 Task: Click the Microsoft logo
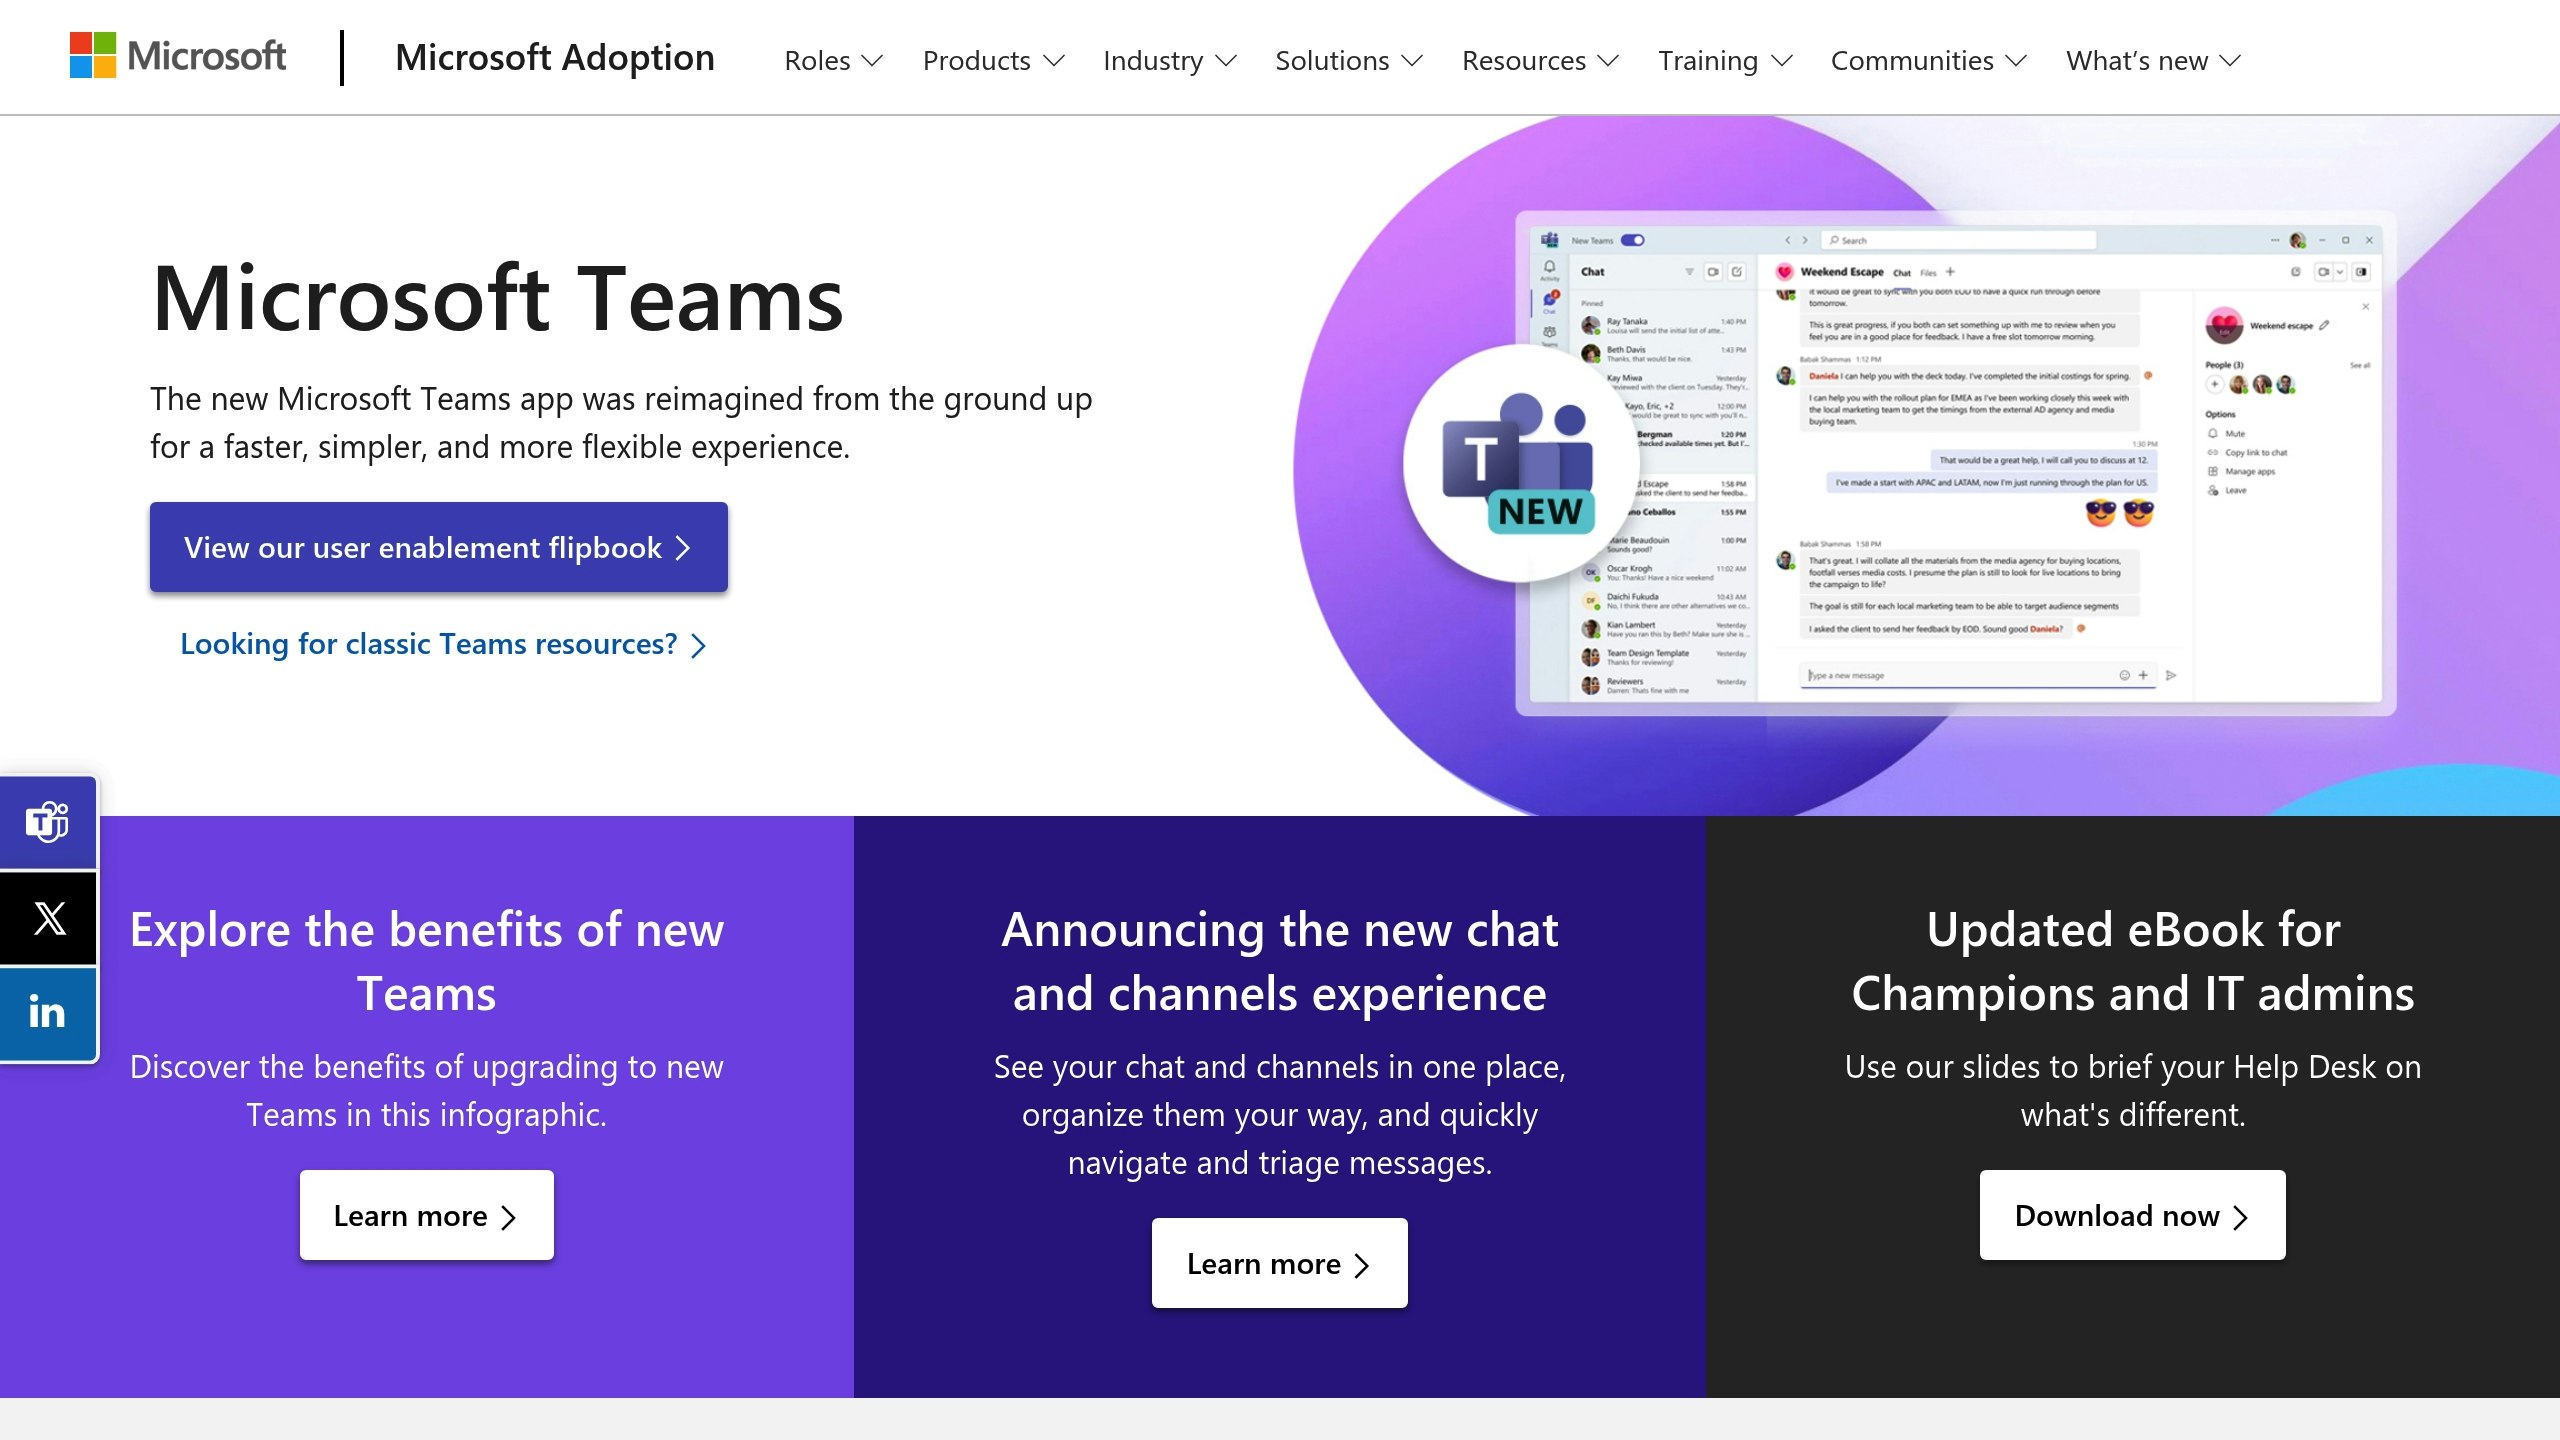(178, 56)
